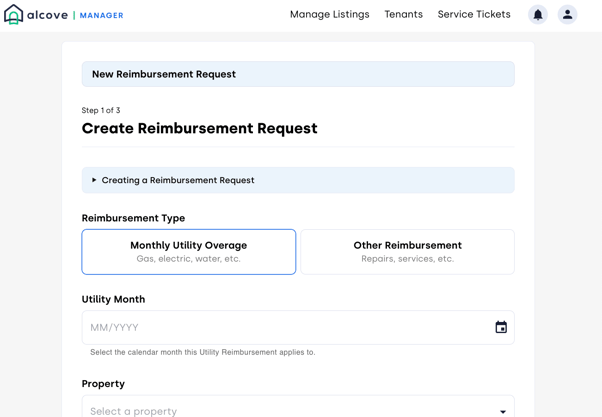Click the New Reimbursement Request banner

[298, 74]
